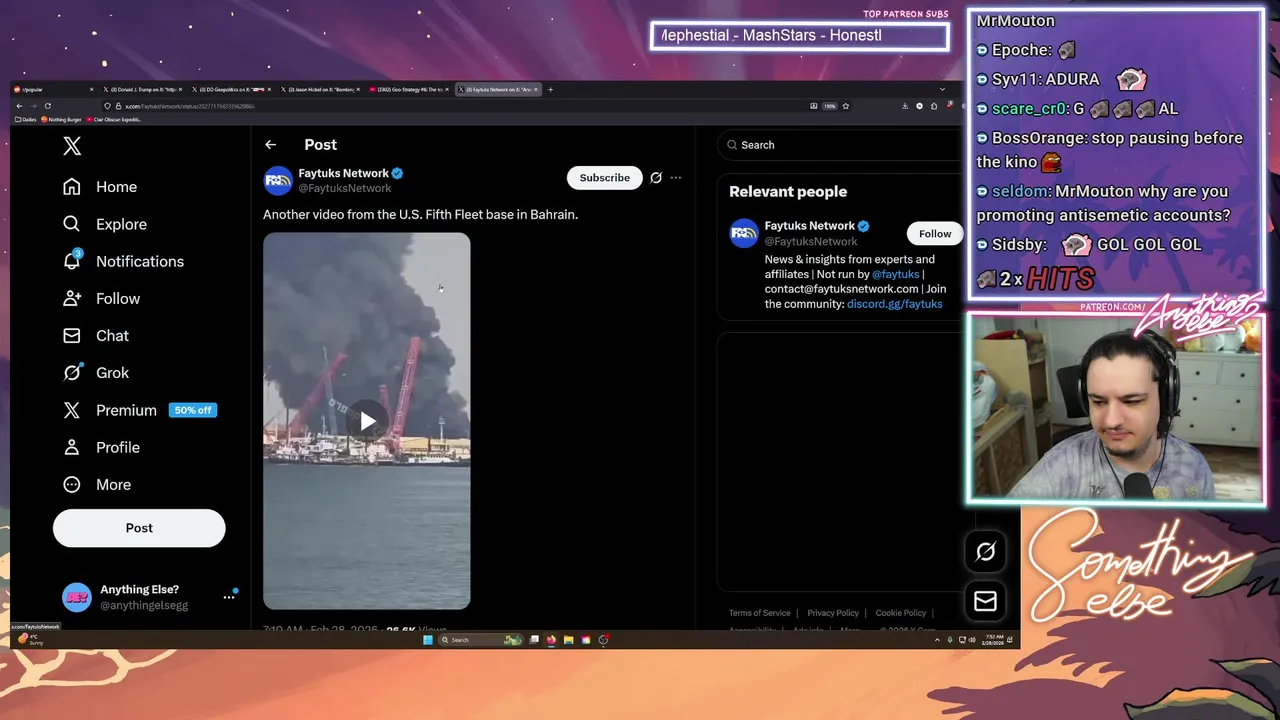
Task: Open the @faytuks mention link
Action: coord(895,274)
